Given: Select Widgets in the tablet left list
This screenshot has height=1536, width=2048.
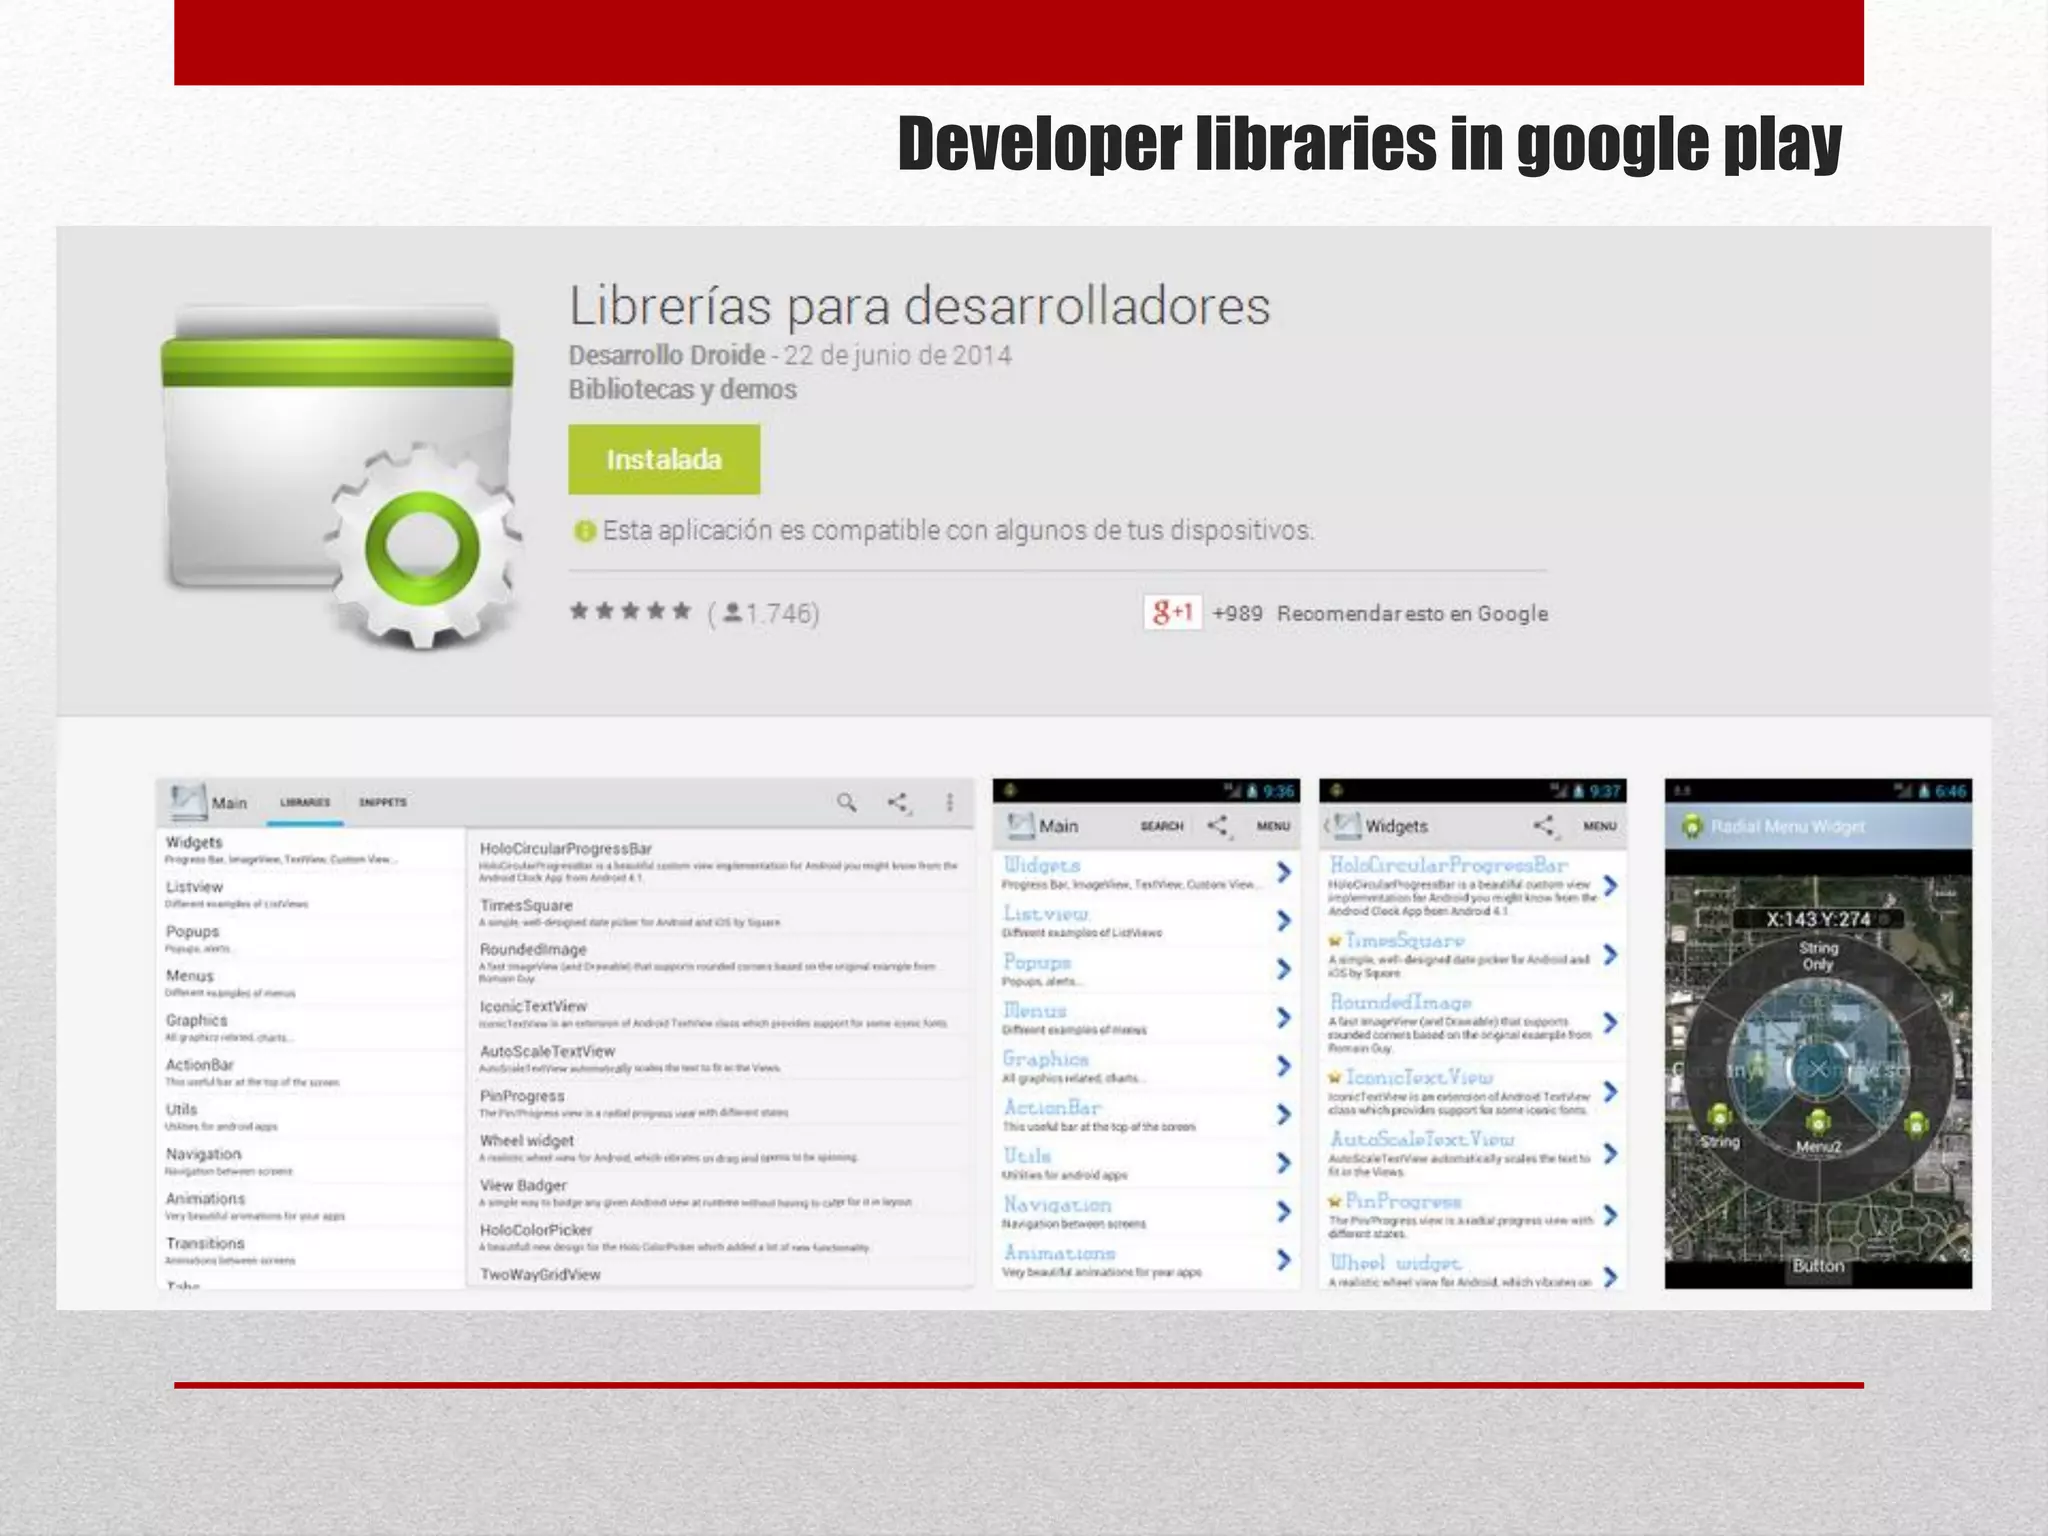Looking at the screenshot, I should pos(310,850).
